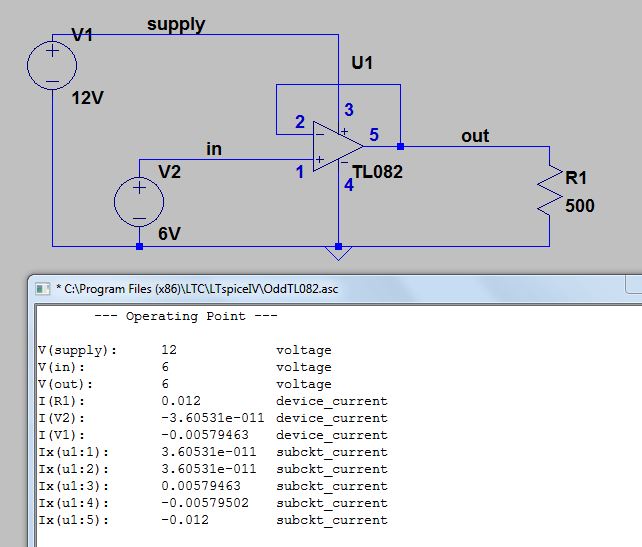Viewport: 642px width, 547px height.
Task: Click the 12V value text of V1
Action: (89, 99)
